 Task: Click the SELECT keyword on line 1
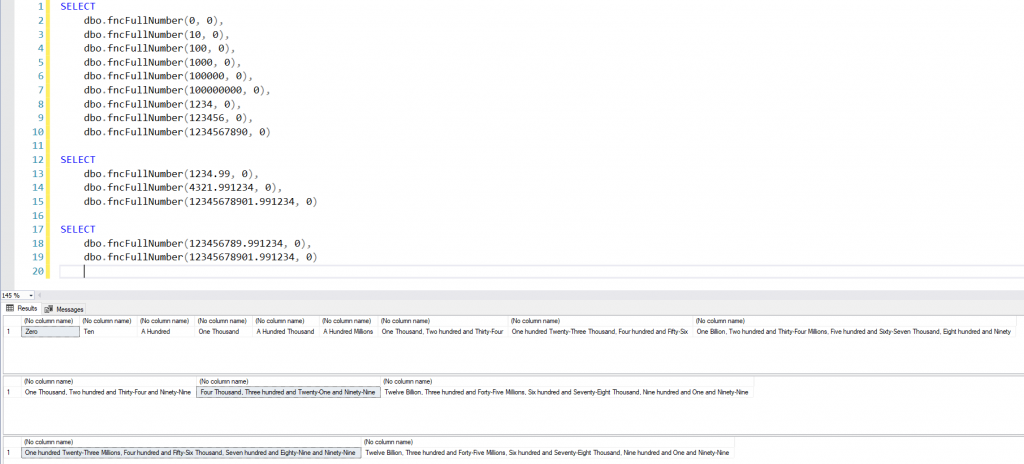tap(78, 7)
